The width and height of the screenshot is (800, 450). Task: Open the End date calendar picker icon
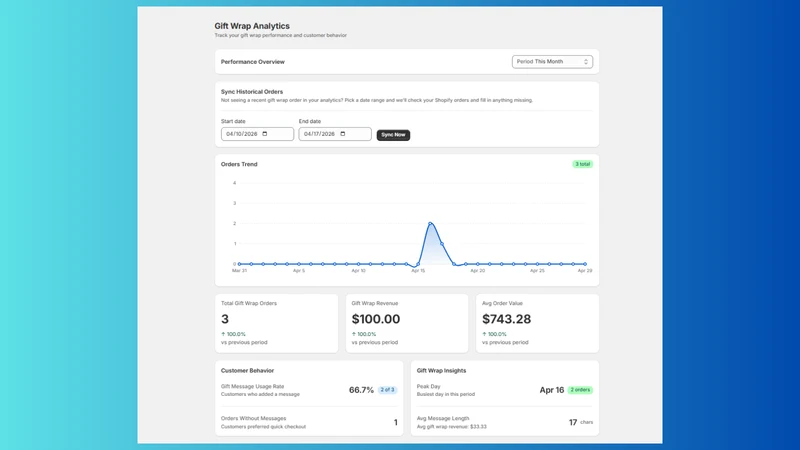point(343,134)
